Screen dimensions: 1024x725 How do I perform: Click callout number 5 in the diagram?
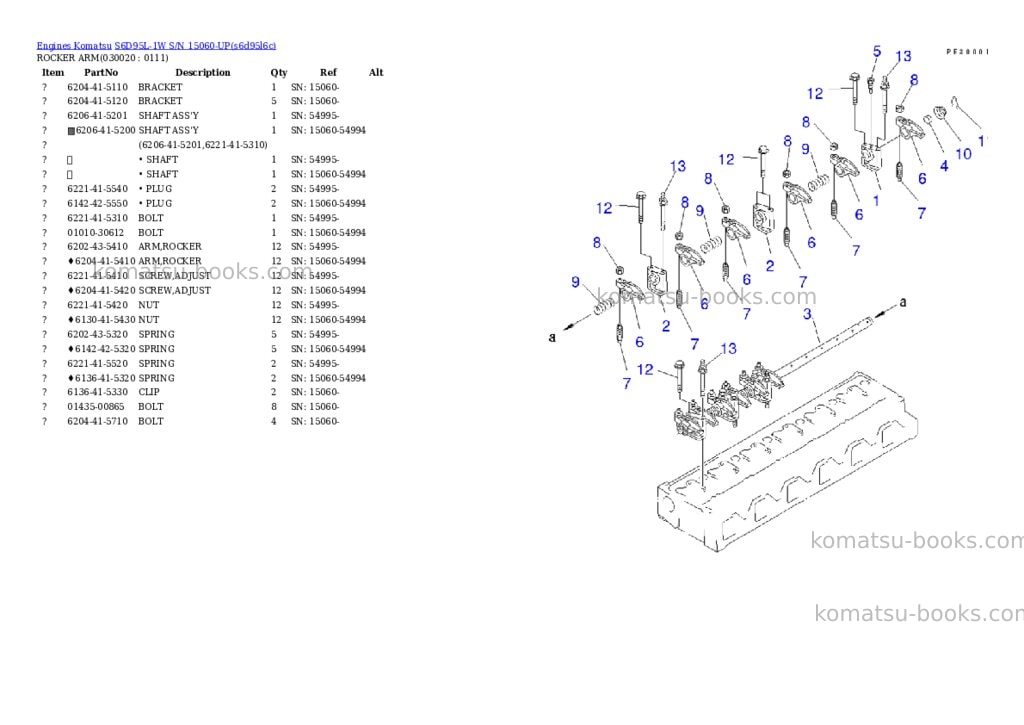(876, 51)
